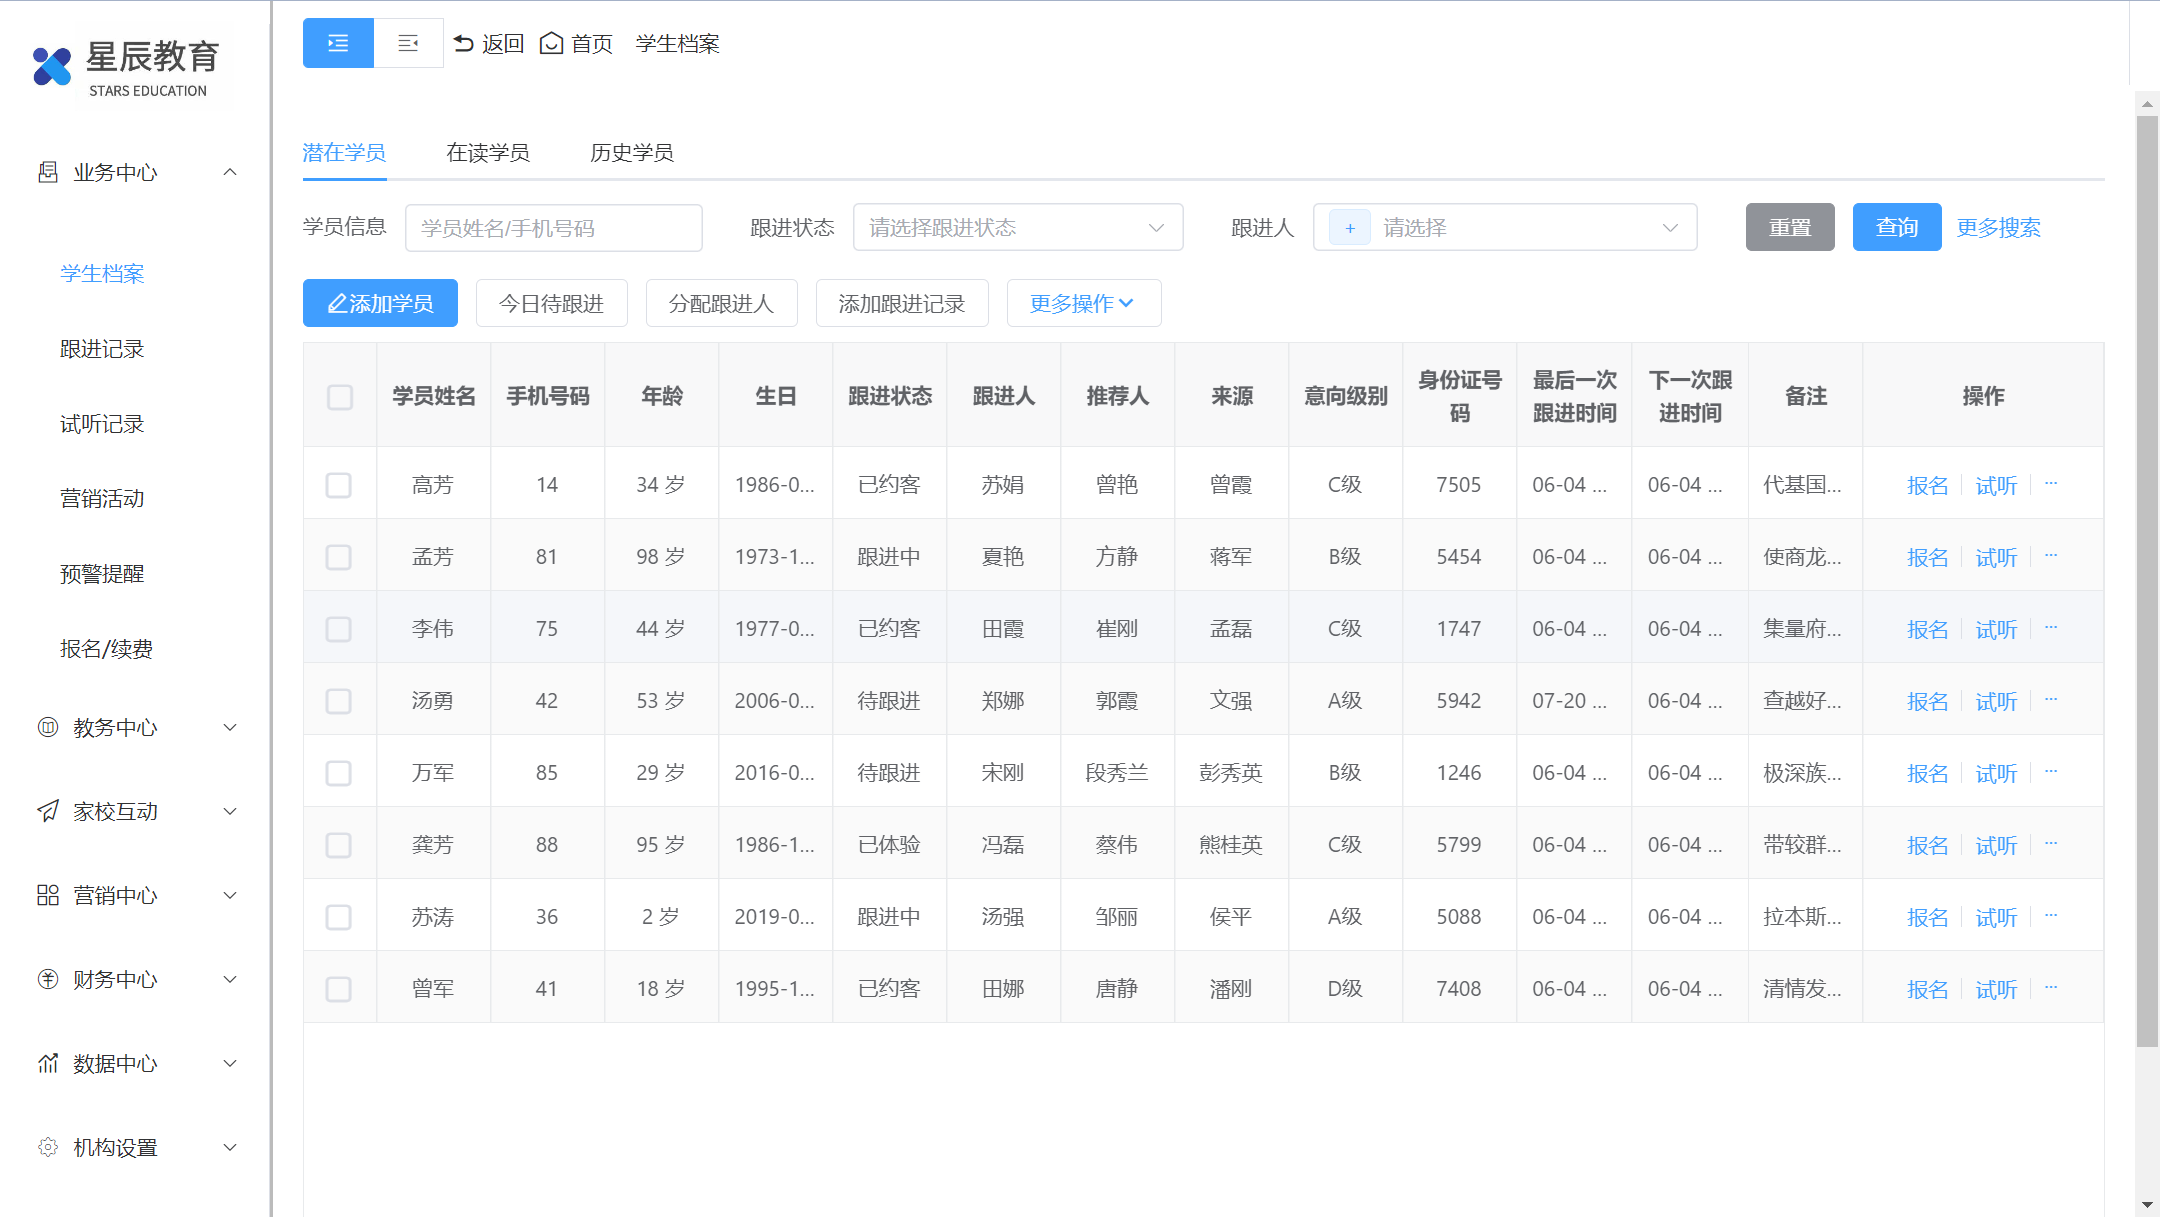Click scrollbar down arrow
Screen dimensions: 2160x1217
2147,1205
